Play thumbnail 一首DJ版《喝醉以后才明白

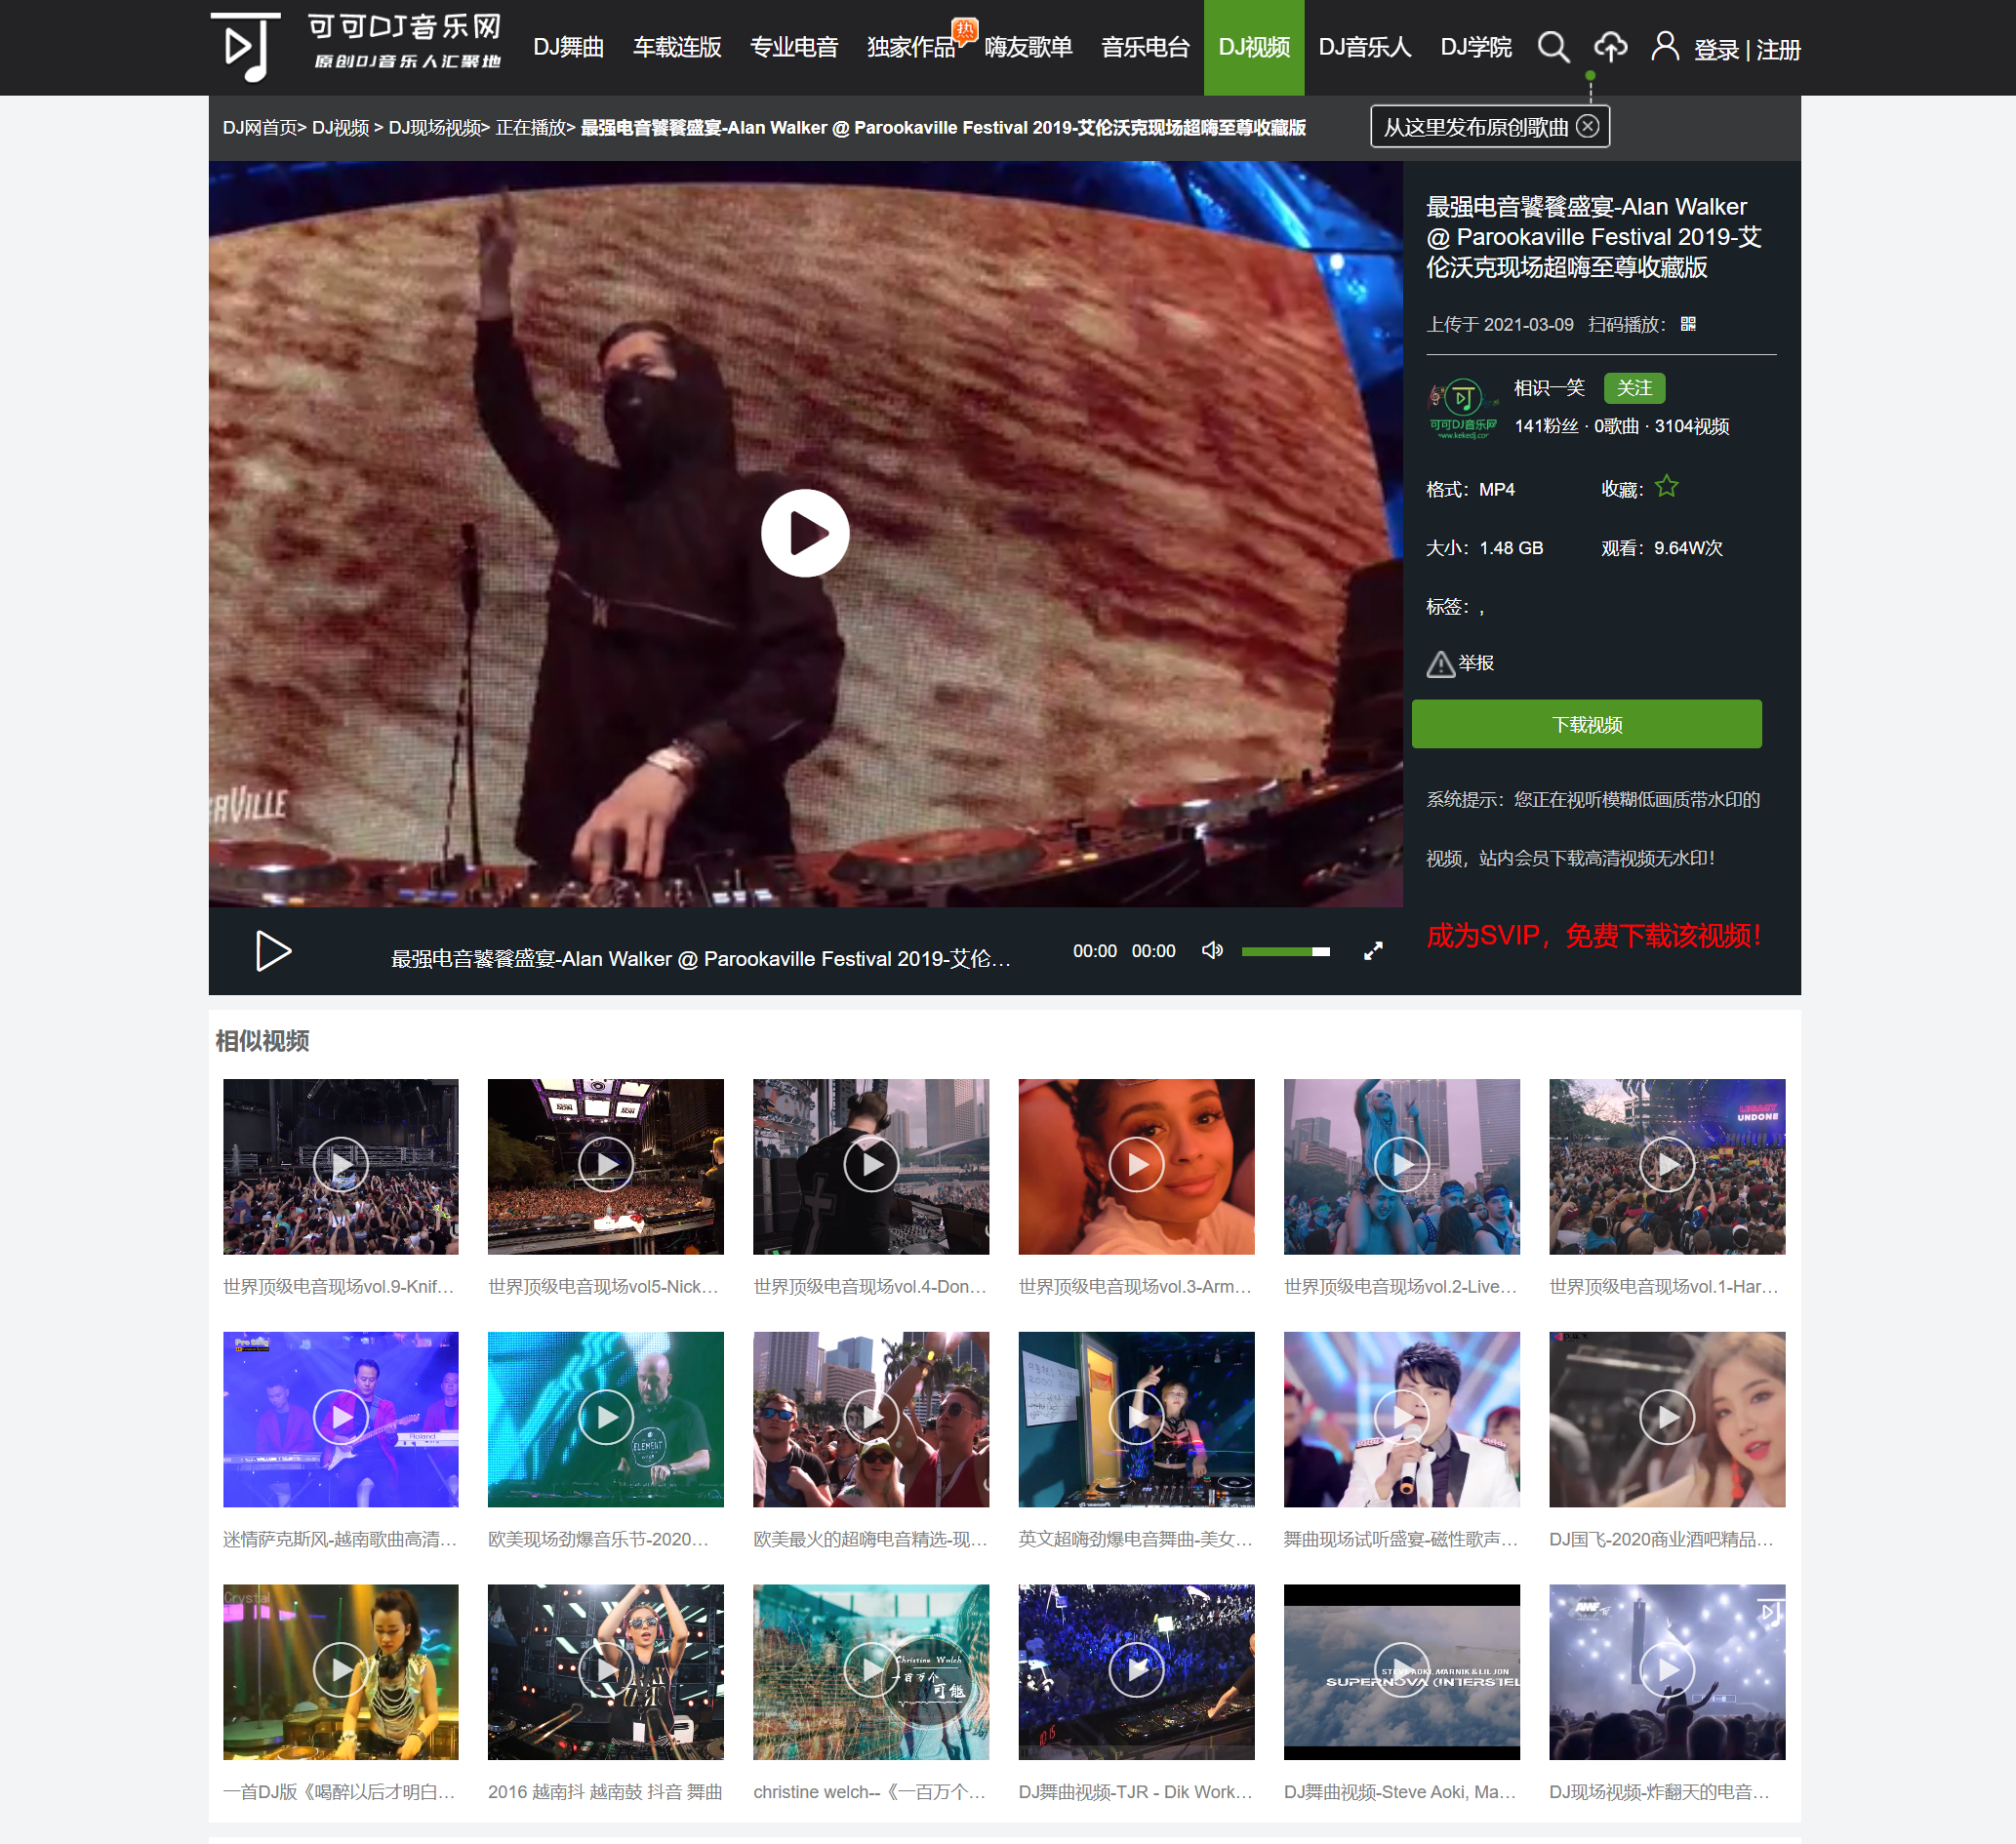340,1672
